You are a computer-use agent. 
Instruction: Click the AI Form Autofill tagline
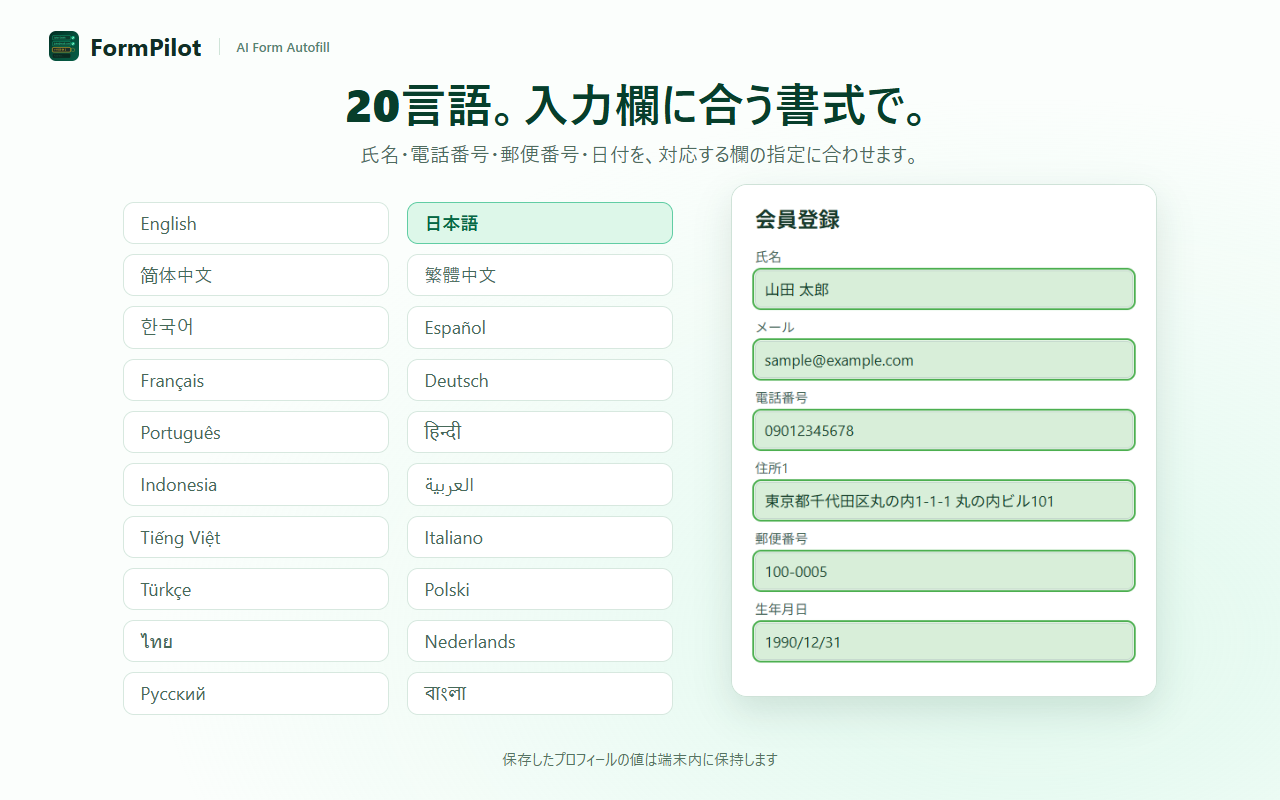(x=283, y=47)
